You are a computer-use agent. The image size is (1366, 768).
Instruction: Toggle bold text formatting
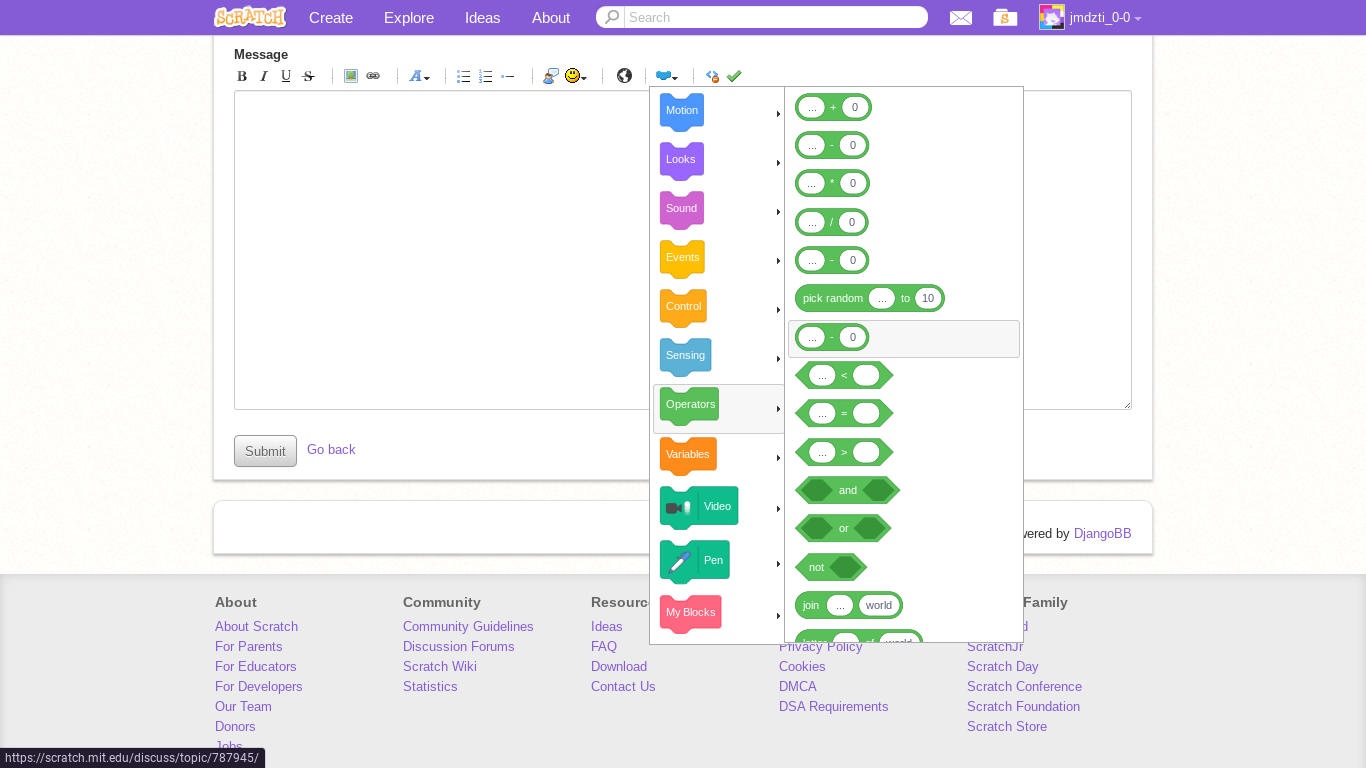tap(241, 76)
